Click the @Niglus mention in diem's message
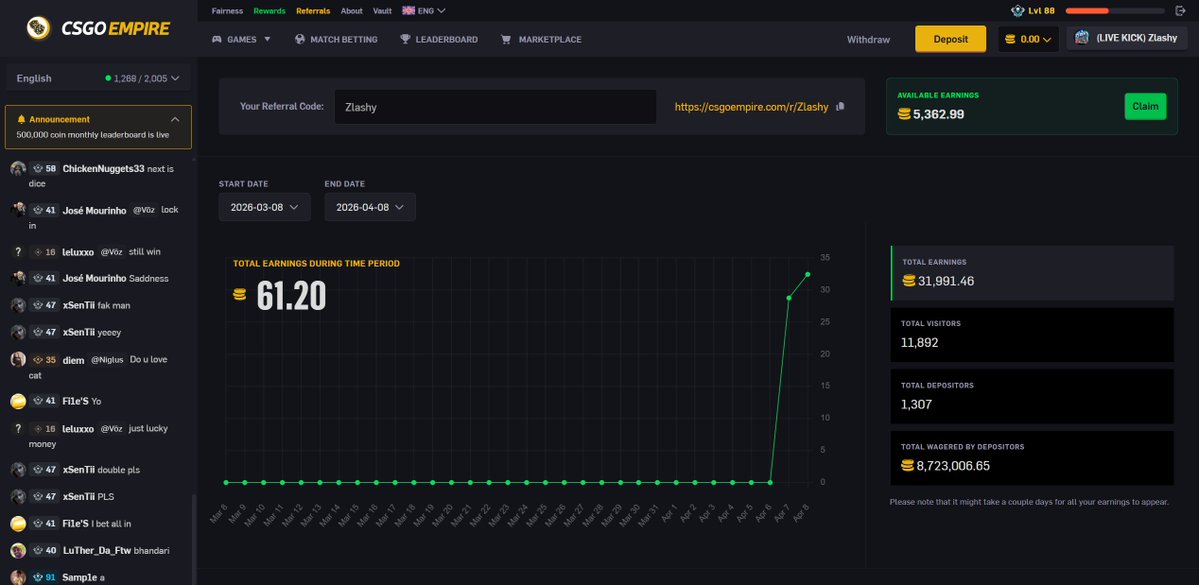1199x585 pixels. tap(107, 359)
